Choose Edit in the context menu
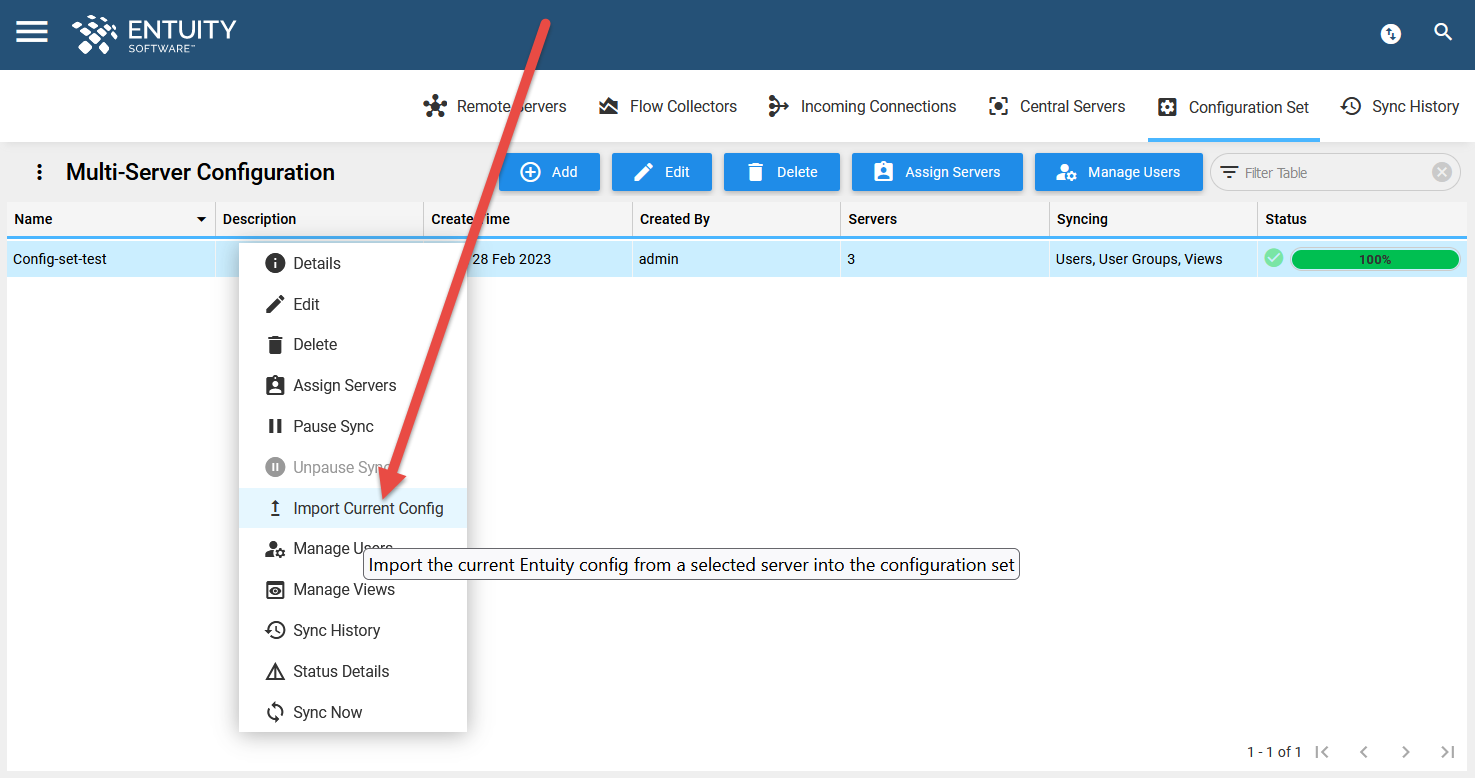The height and width of the screenshot is (778, 1475). (353, 304)
